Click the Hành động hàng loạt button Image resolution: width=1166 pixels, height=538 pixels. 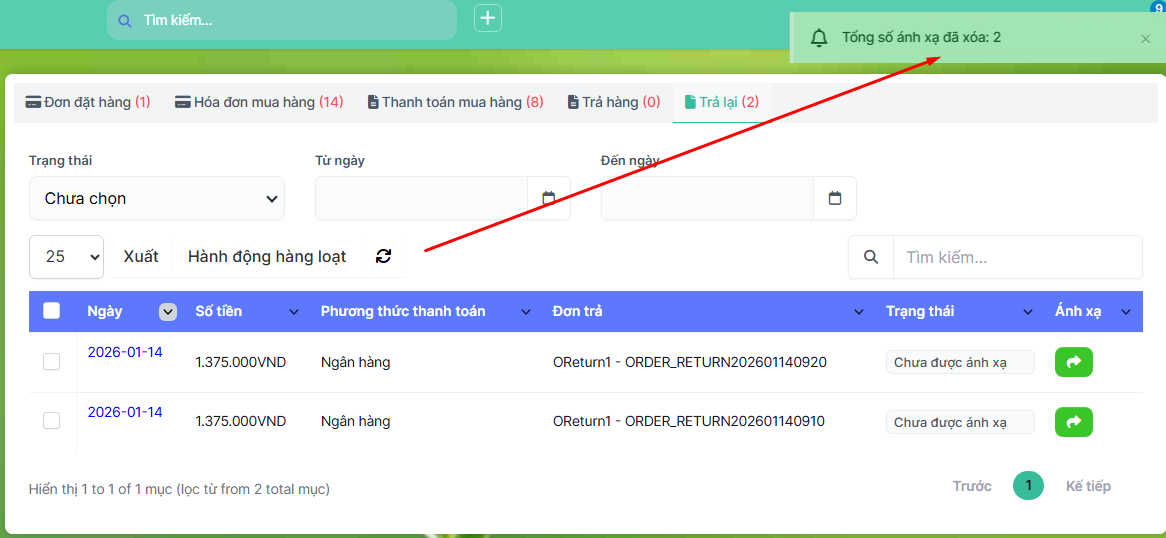click(267, 256)
